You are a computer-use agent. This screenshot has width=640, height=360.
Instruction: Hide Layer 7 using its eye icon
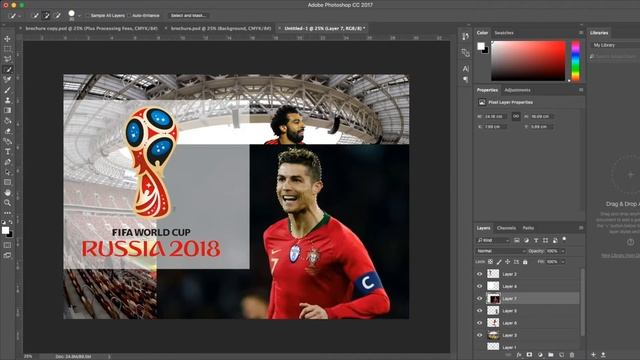[x=480, y=298]
